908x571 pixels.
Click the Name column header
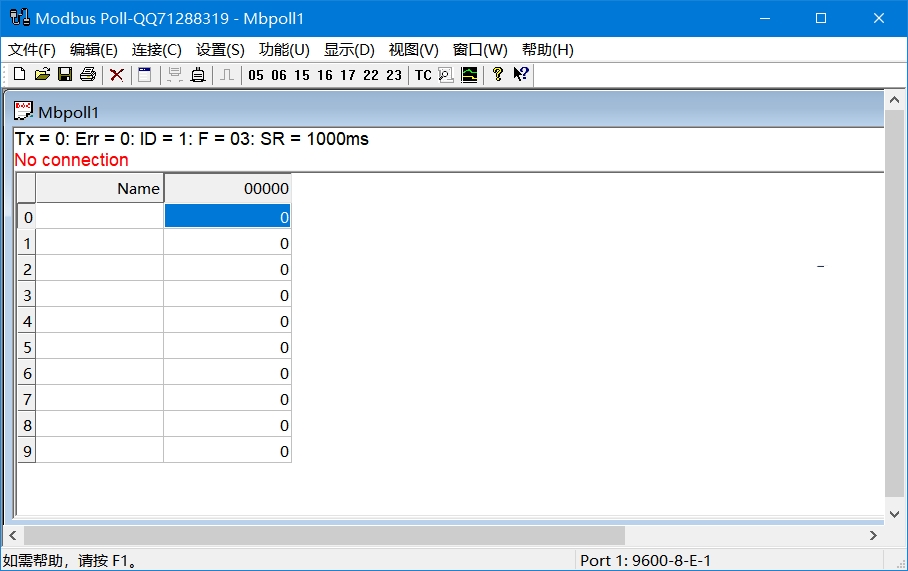100,188
